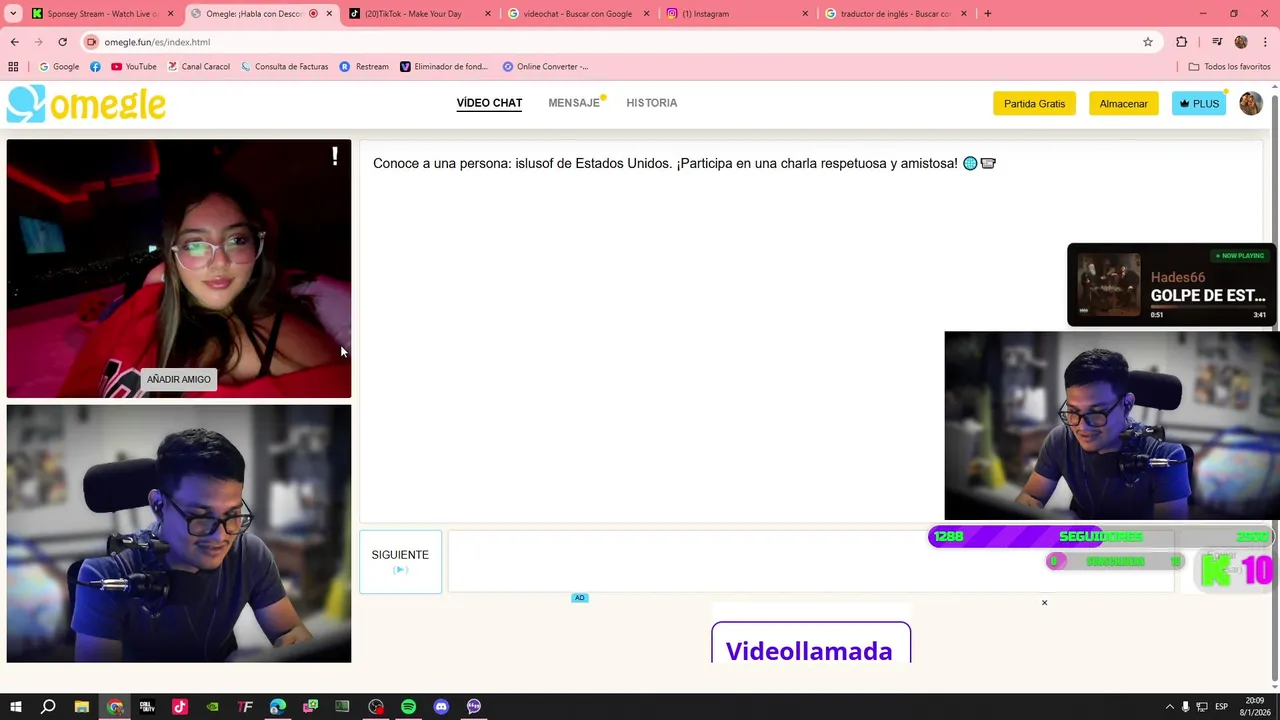Switch to TikTok Make Your Day tab

[421, 14]
